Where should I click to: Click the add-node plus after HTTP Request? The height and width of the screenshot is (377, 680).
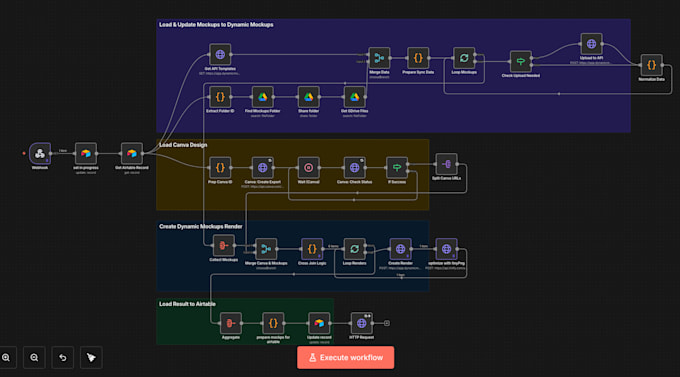coord(387,323)
